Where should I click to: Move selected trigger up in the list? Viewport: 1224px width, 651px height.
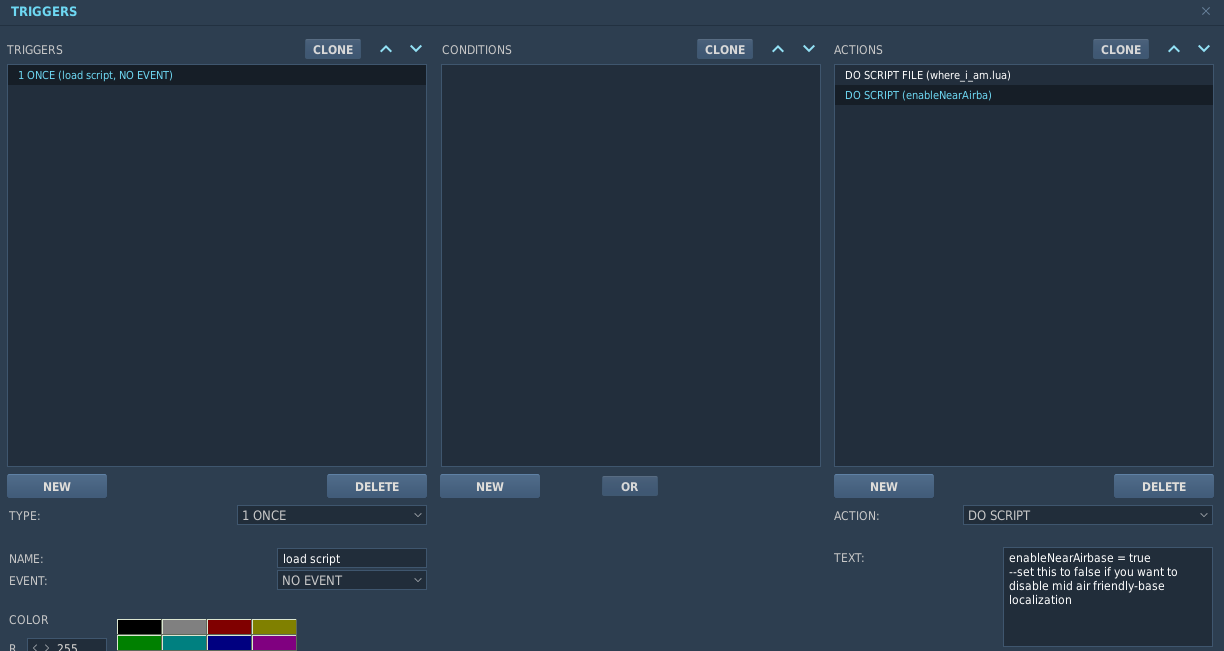pos(386,49)
